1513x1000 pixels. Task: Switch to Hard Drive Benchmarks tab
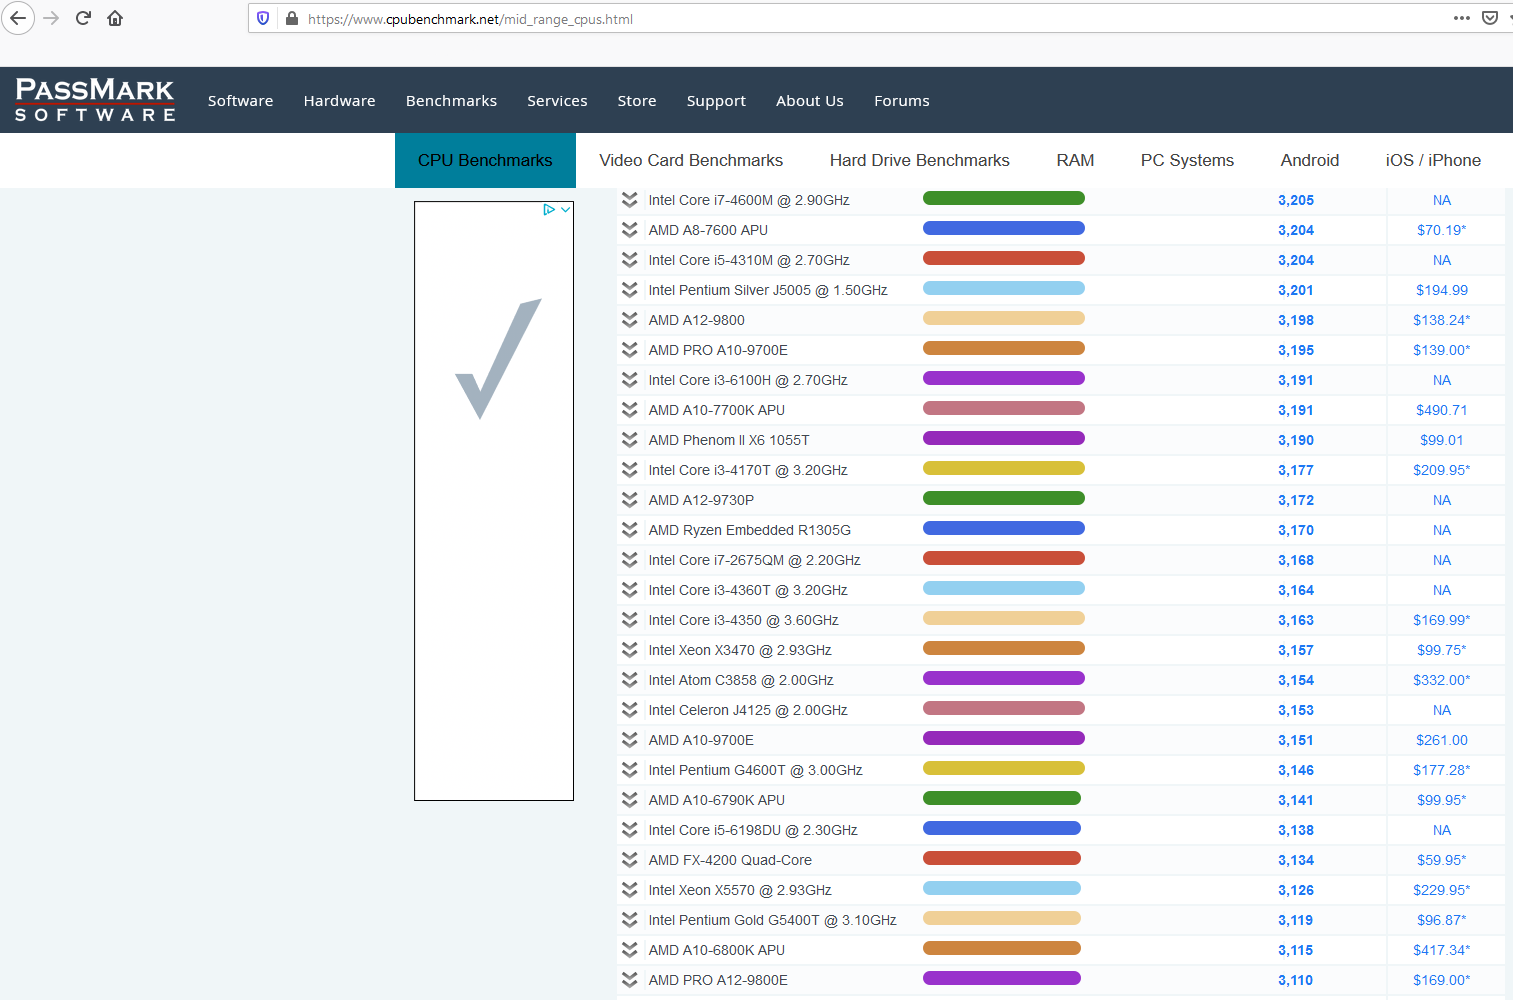click(x=920, y=160)
